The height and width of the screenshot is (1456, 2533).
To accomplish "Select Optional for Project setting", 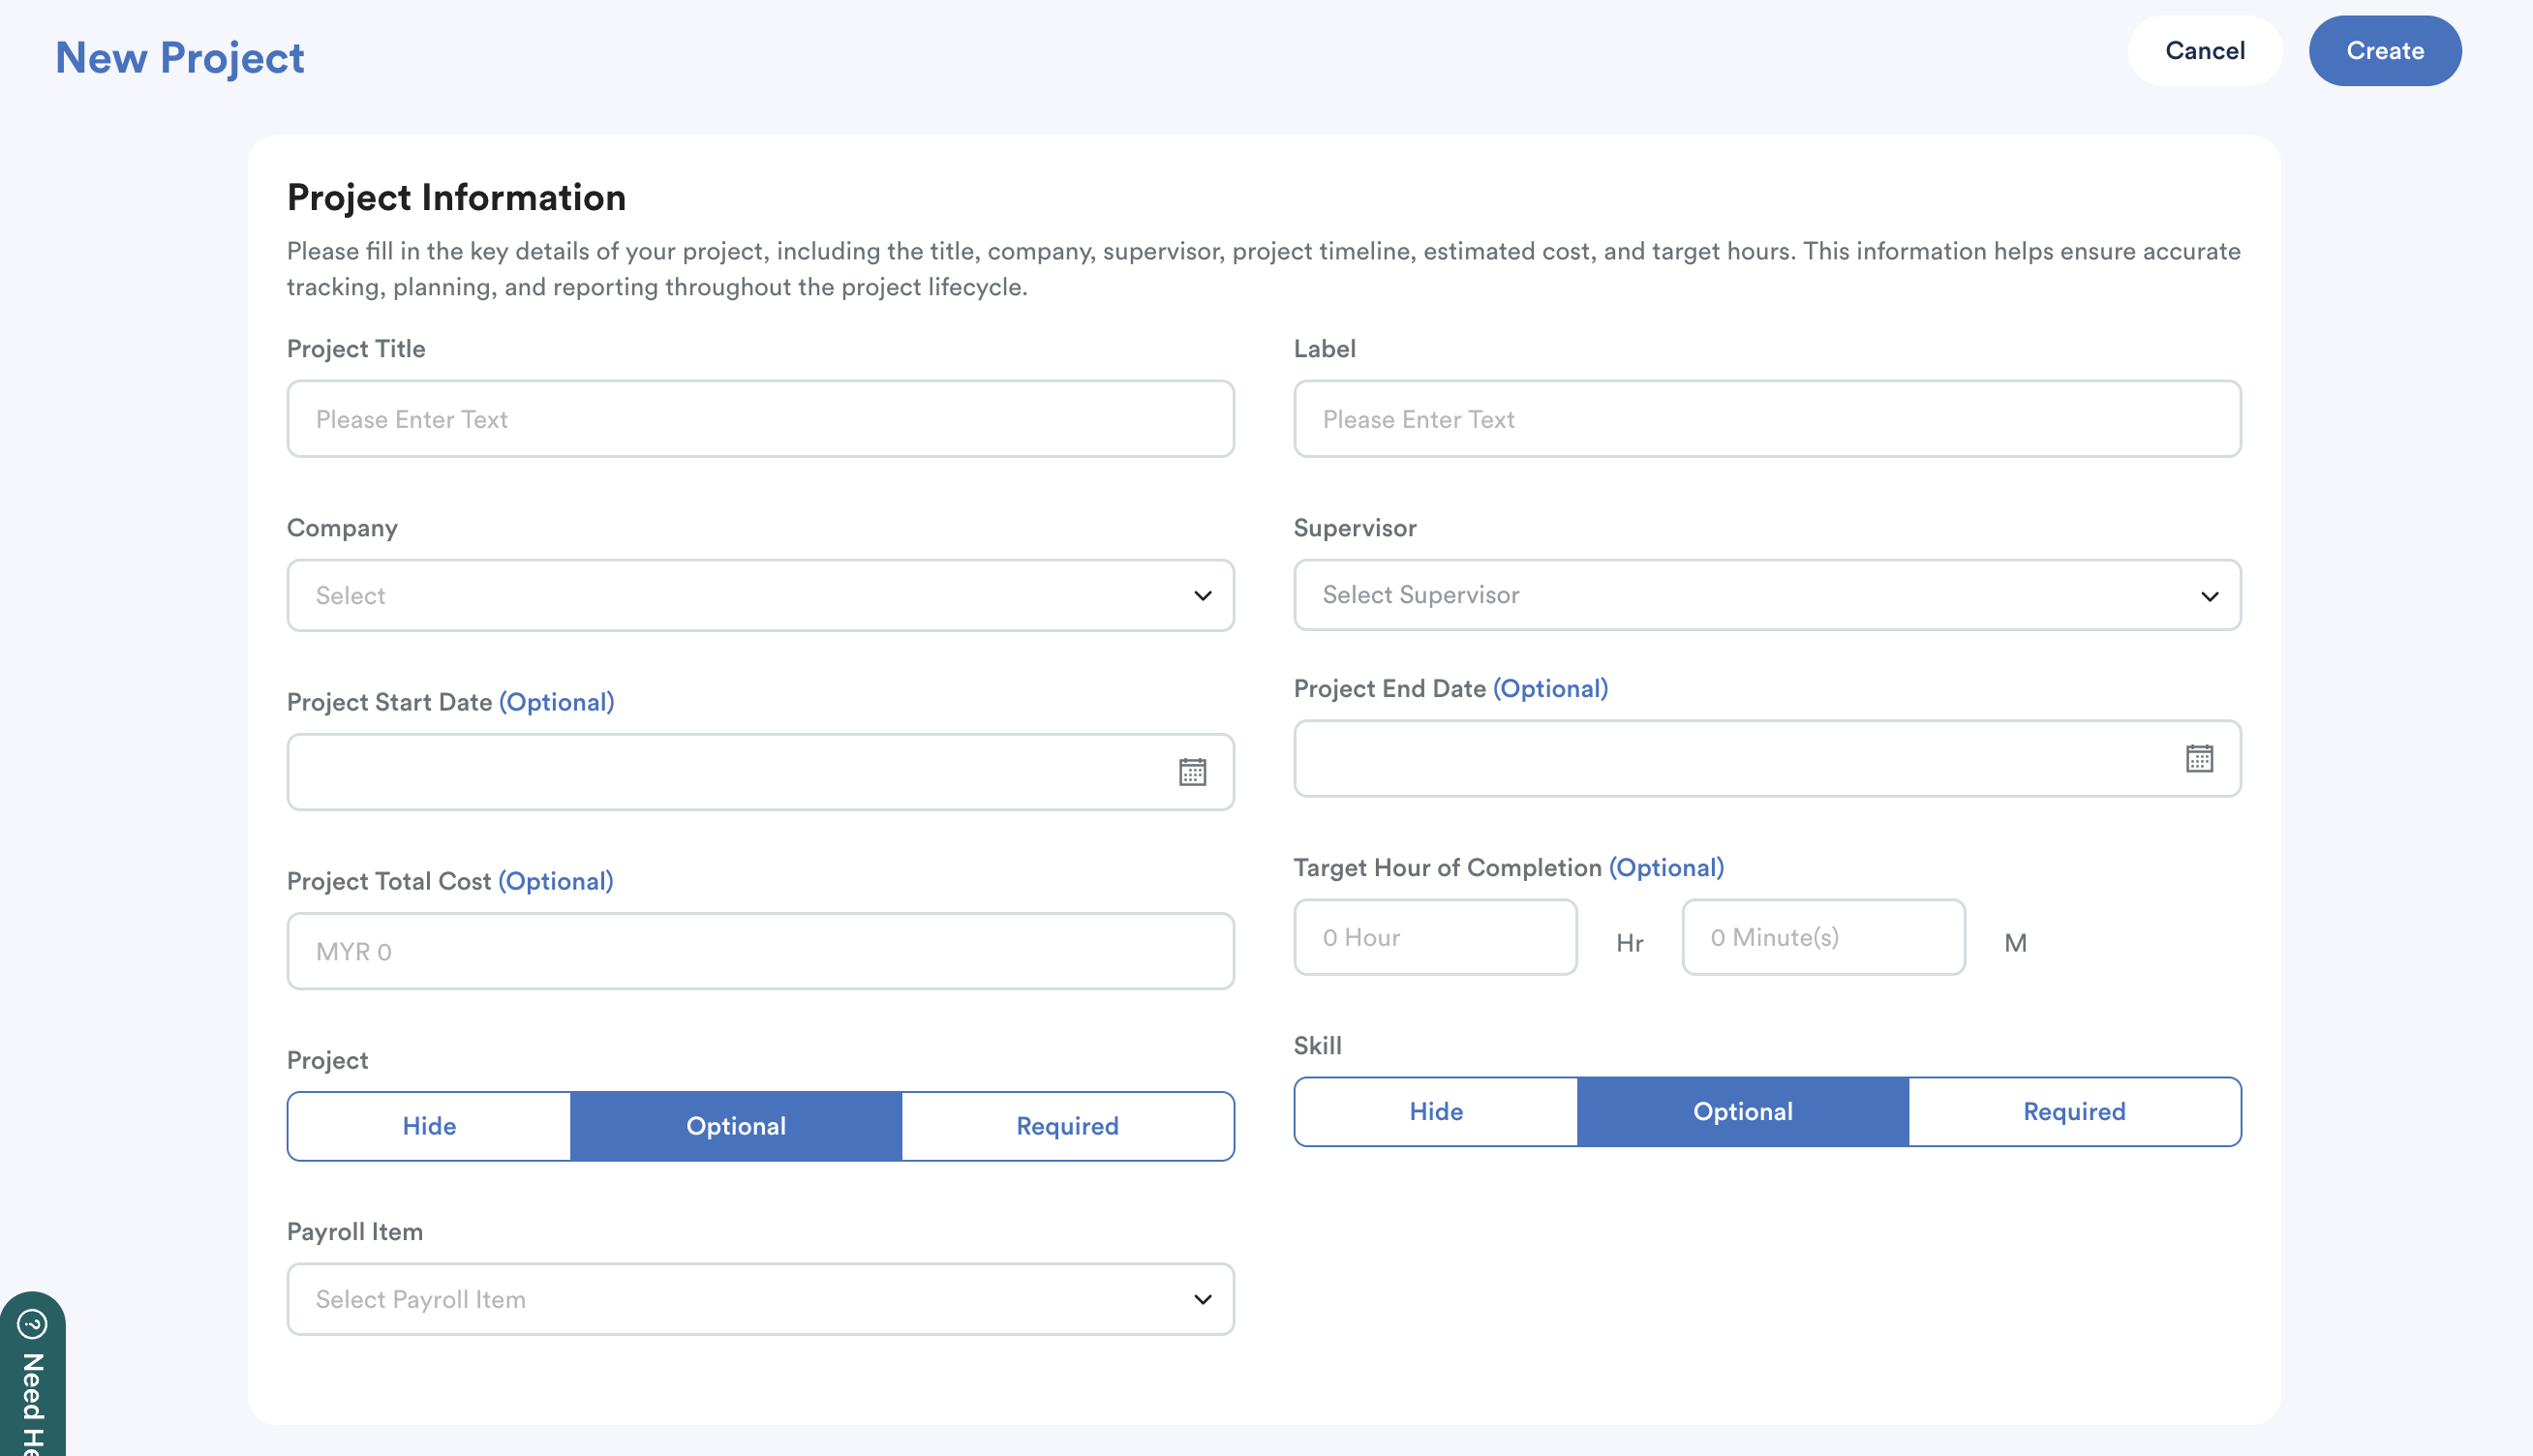I will [736, 1126].
